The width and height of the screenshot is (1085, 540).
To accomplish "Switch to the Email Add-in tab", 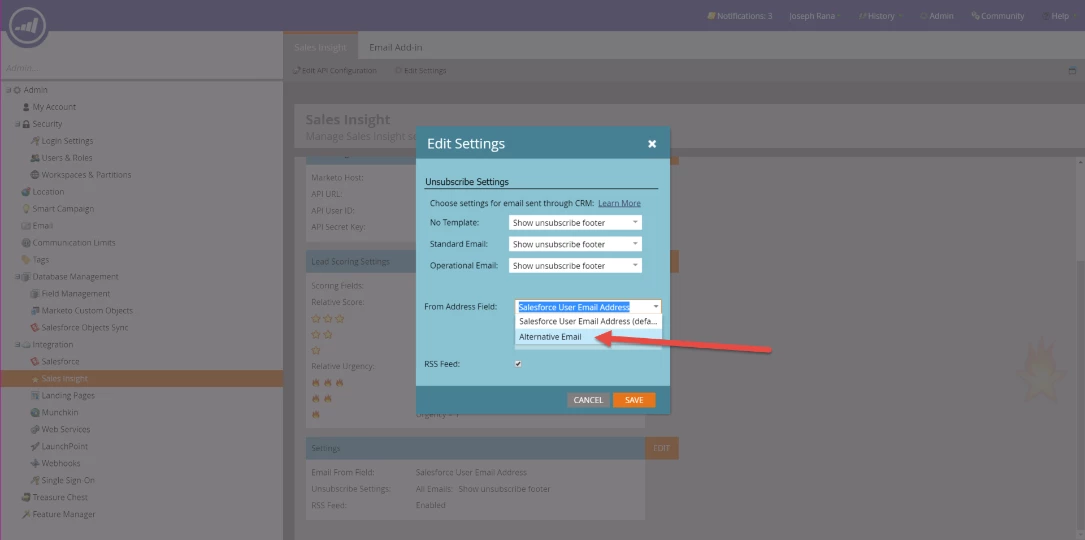I will click(x=395, y=47).
